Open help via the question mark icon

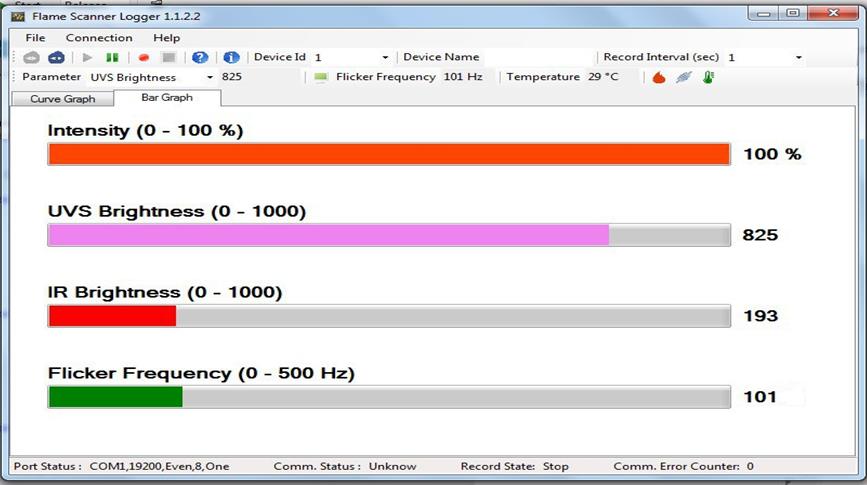[200, 58]
